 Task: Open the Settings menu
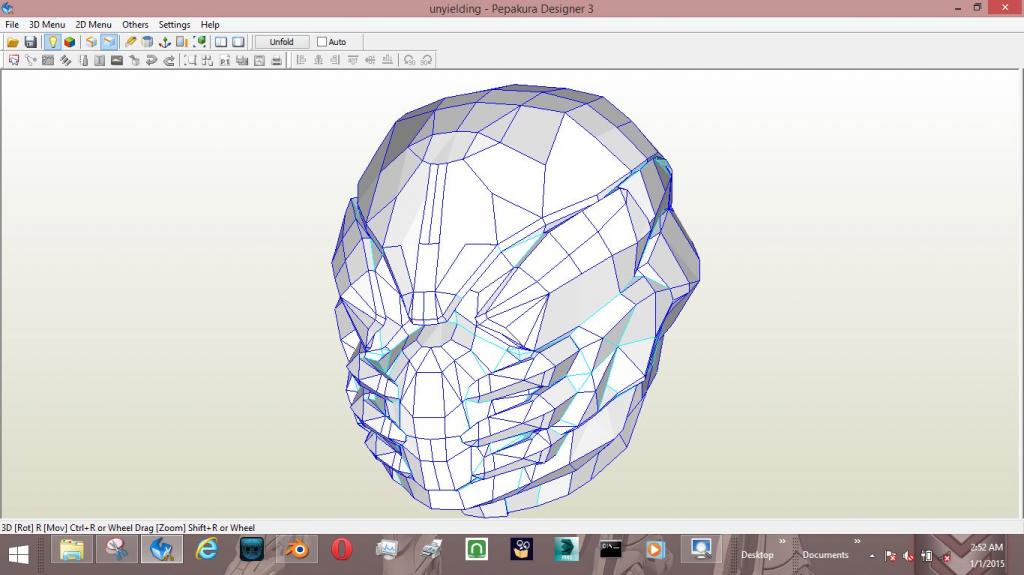(174, 24)
